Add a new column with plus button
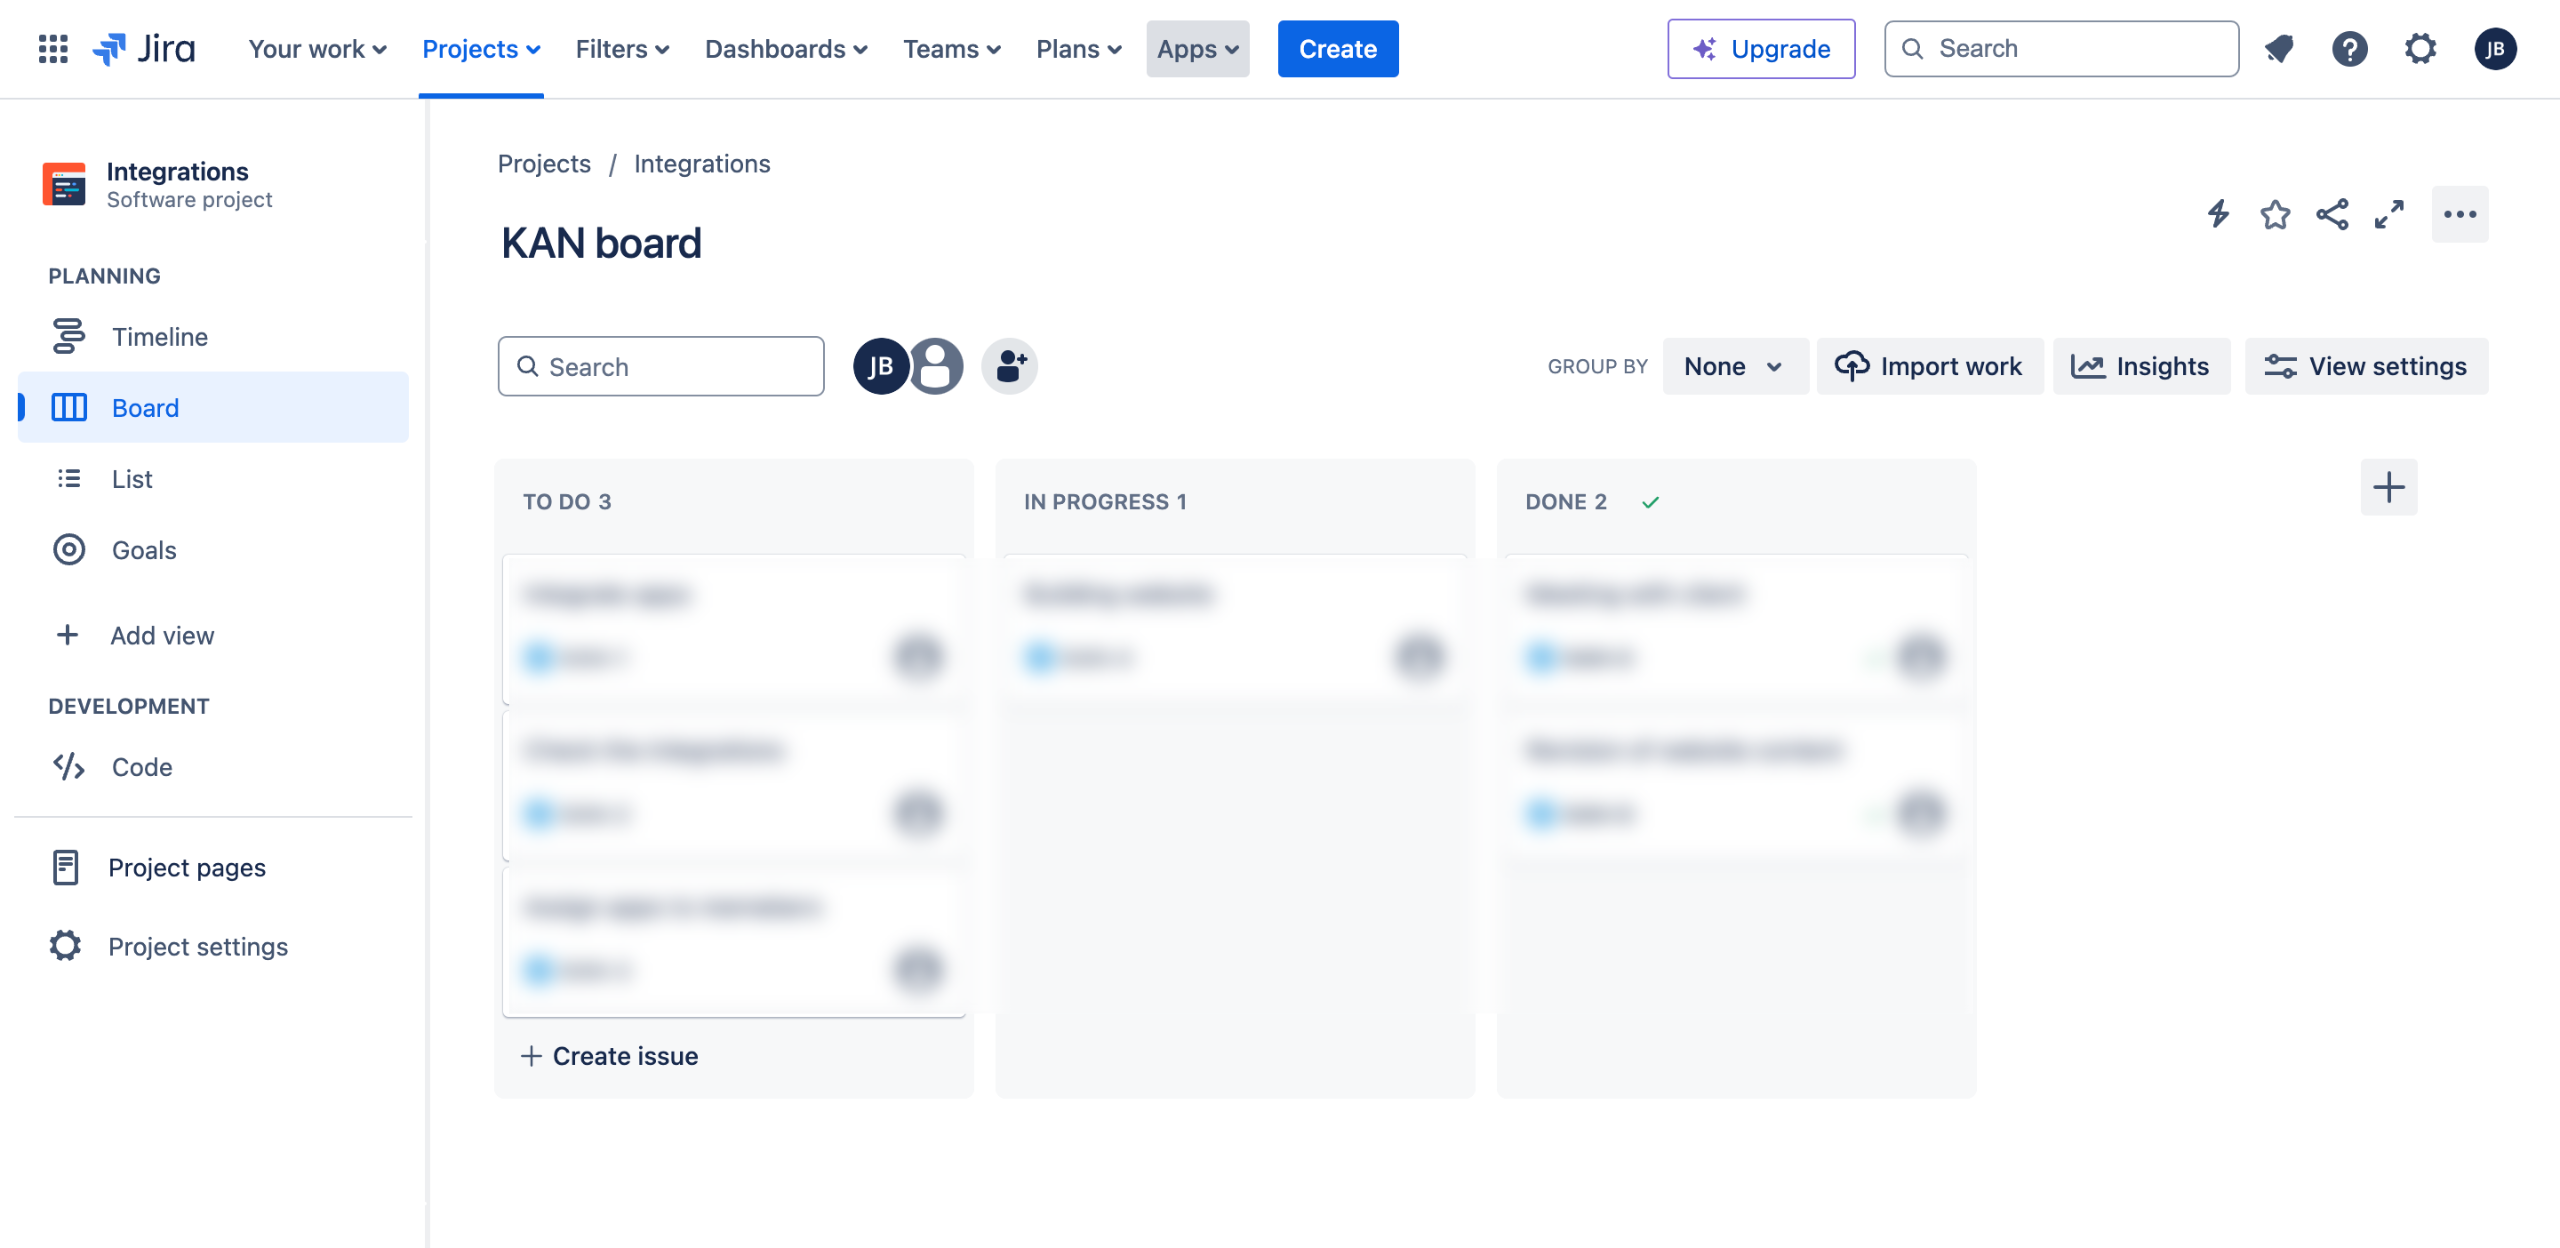2560x1248 pixels. (x=2388, y=487)
